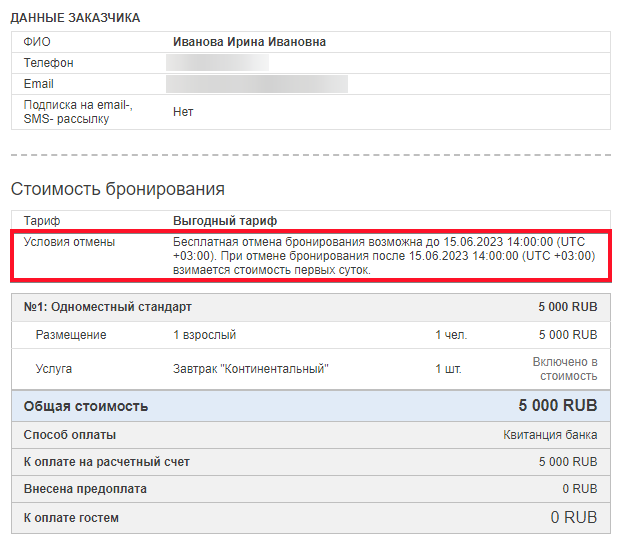
Task: Click the Внесена предоплата row label
Action: click(x=85, y=489)
